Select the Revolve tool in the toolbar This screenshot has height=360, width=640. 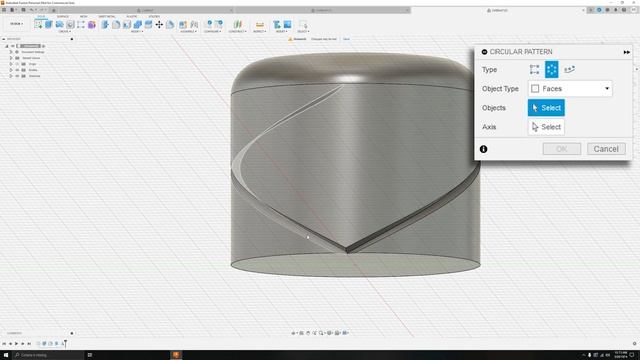pyautogui.click(x=60, y=24)
